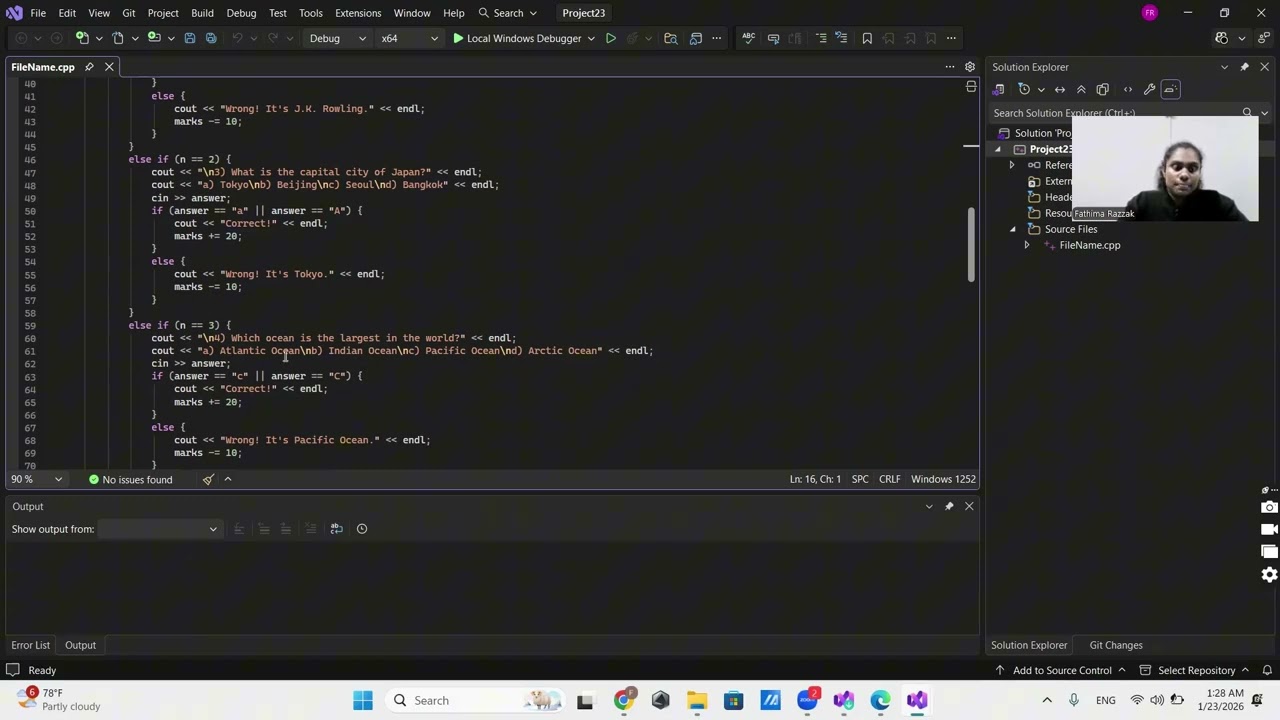This screenshot has width=1280, height=720.
Task: Open the Build menu
Action: point(202,13)
